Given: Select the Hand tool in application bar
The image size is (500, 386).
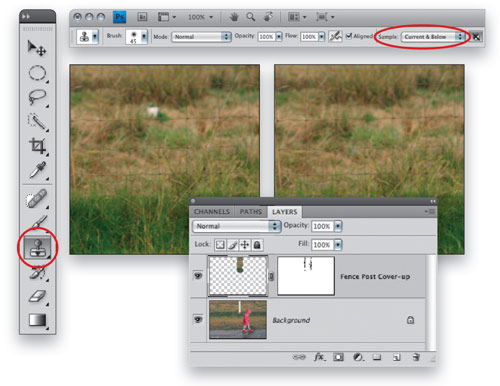Looking at the screenshot, I should pos(234,17).
